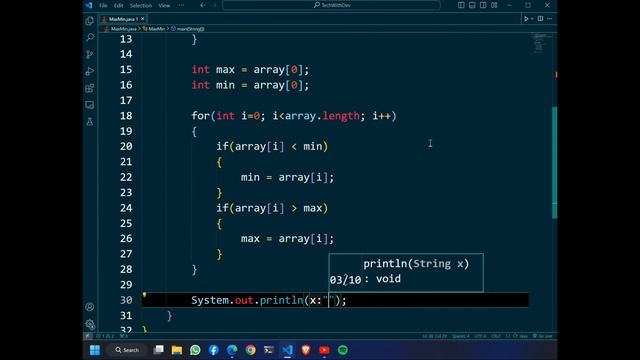This screenshot has width=640, height=360.
Task: Expand the hidden menus ellipsis in menu bar
Action: [181, 5]
